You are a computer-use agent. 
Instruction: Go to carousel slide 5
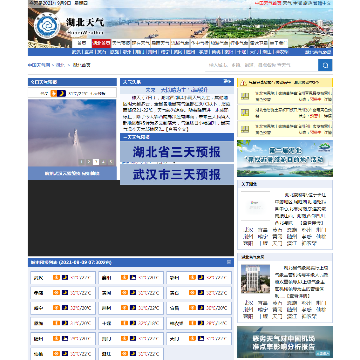[x=111, y=162]
